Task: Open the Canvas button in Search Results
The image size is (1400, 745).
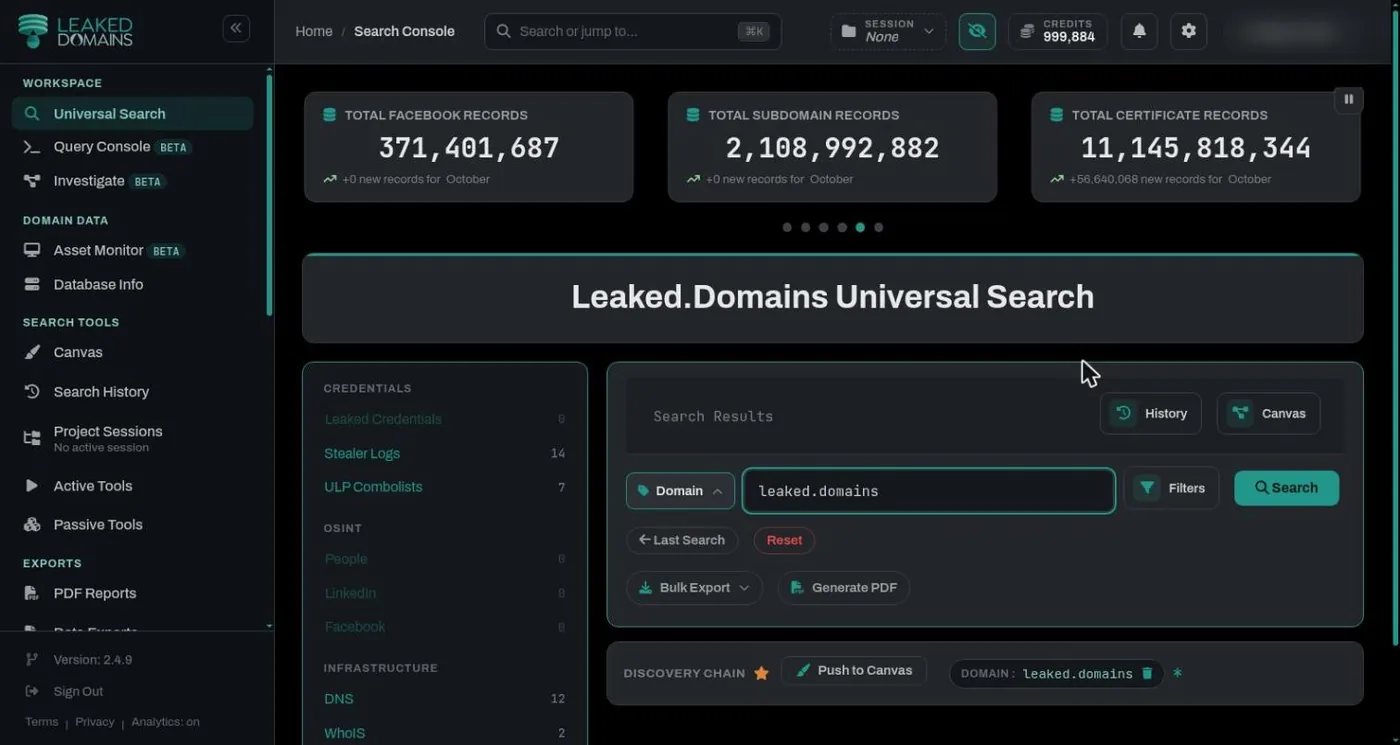Action: point(1268,414)
